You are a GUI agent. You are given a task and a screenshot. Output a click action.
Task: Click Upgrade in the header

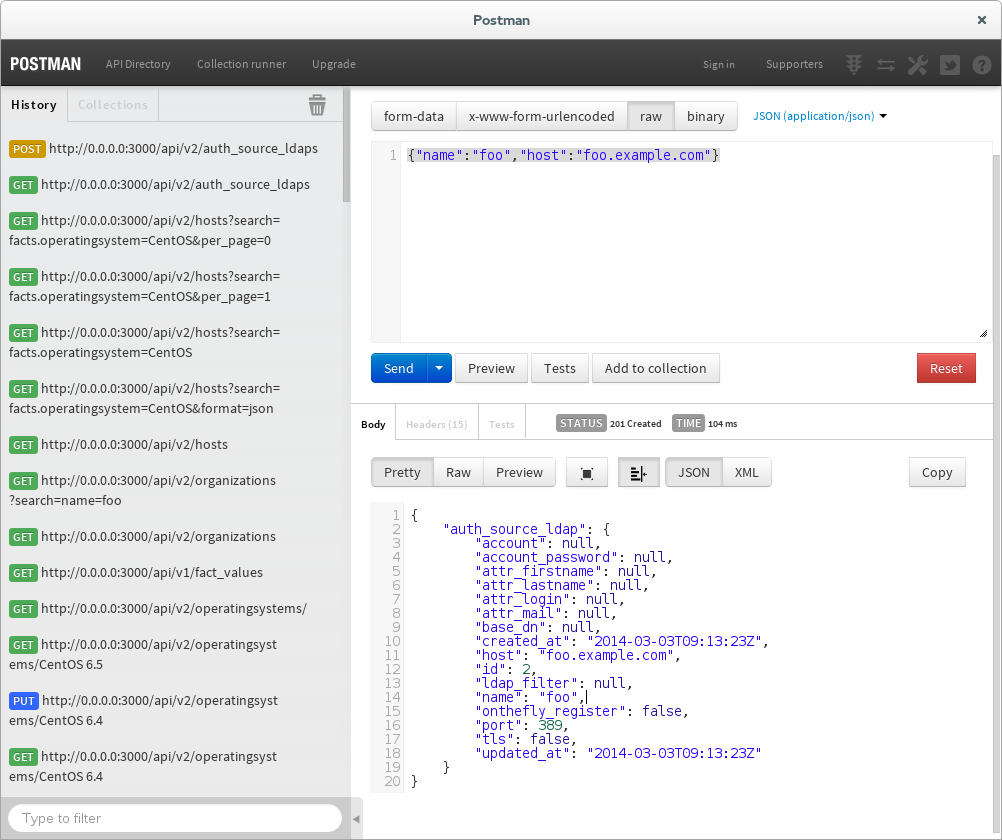point(334,64)
